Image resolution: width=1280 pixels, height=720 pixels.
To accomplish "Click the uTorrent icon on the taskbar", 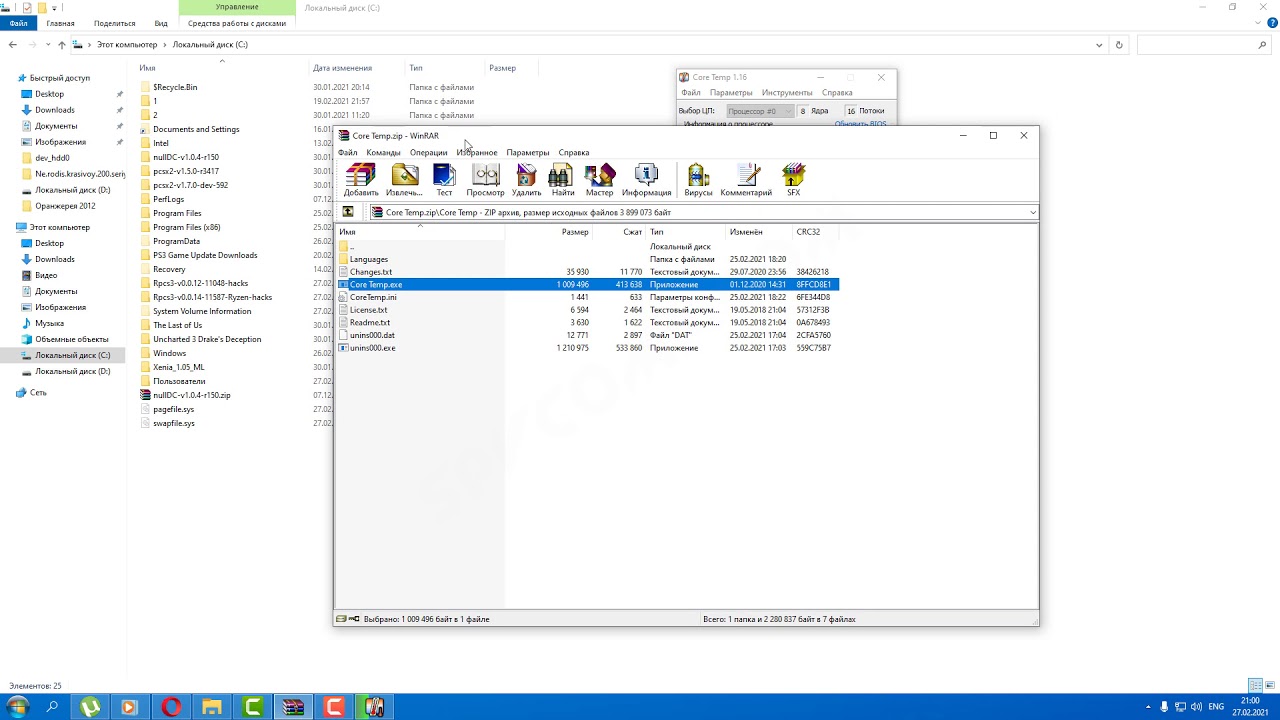I will click(90, 707).
